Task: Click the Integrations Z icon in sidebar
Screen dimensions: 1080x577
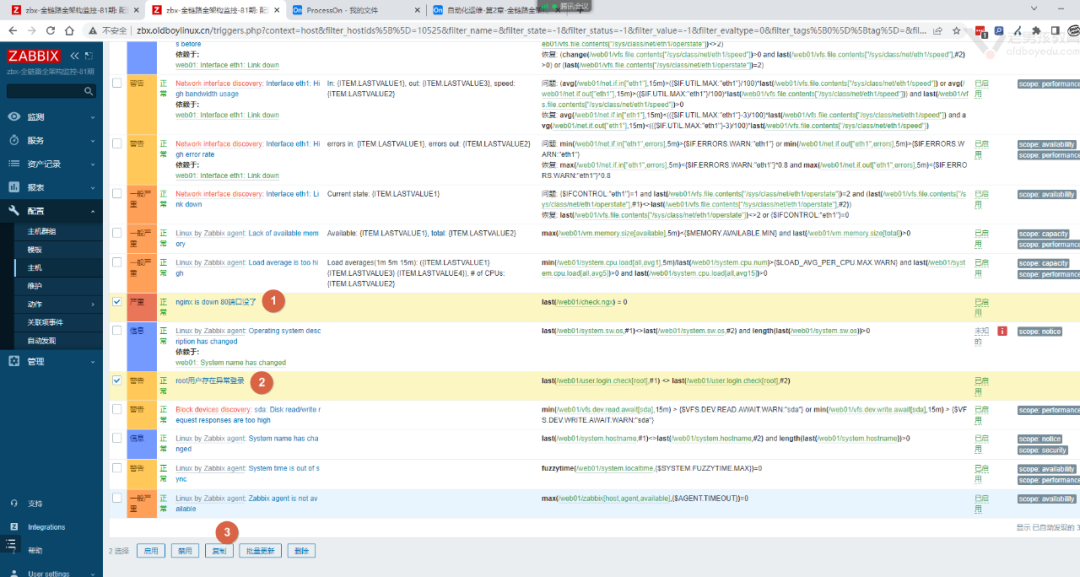Action: coord(14,527)
